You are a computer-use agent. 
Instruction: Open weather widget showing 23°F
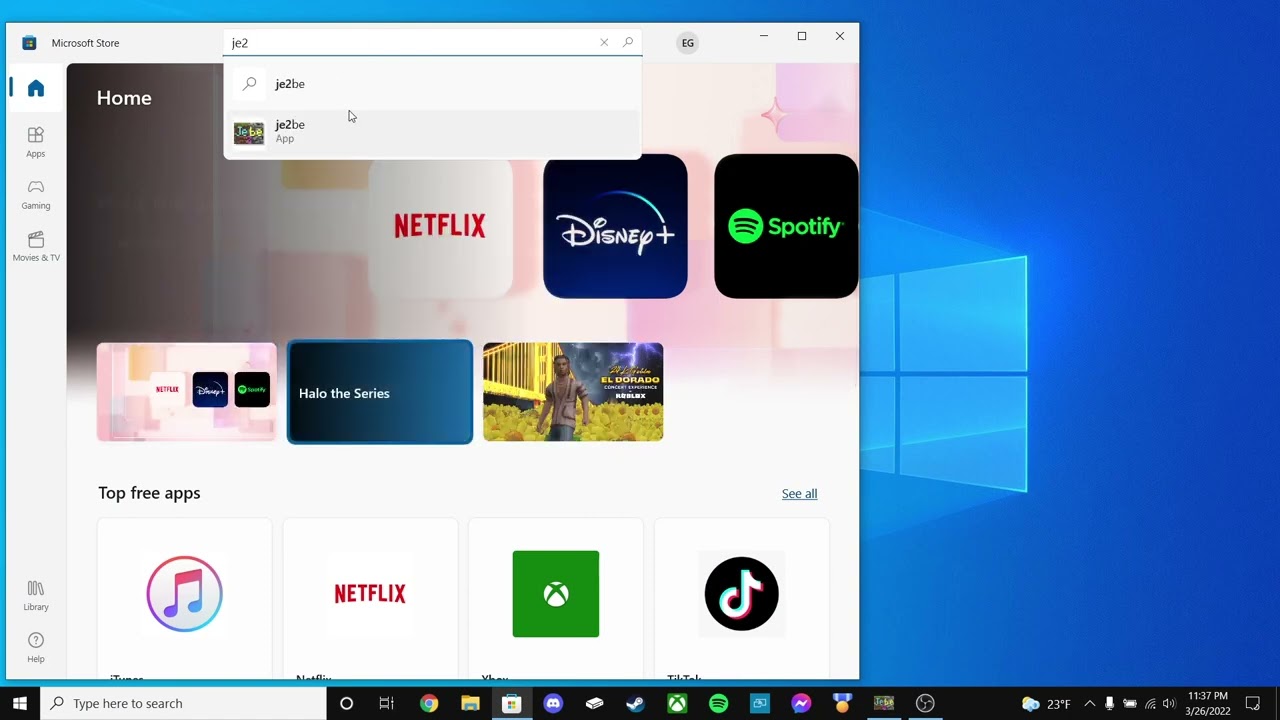coord(1046,704)
